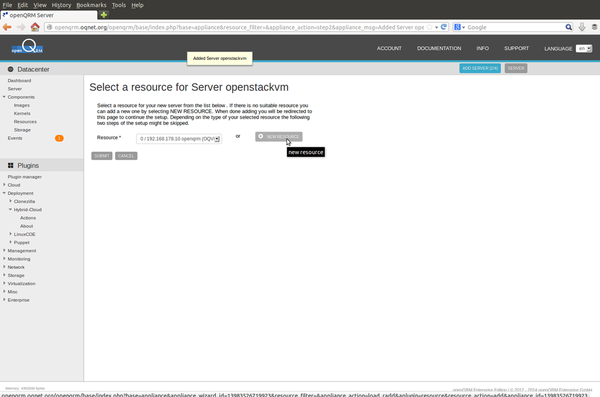The height and width of the screenshot is (397, 600).
Task: Go to Dashboard in sidebar
Action: tap(19, 81)
